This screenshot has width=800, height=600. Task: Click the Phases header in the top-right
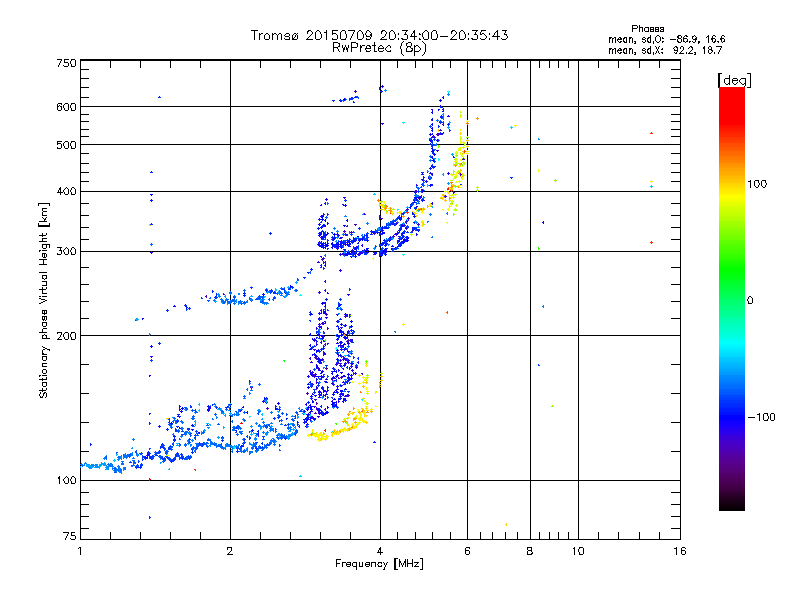pyautogui.click(x=648, y=28)
